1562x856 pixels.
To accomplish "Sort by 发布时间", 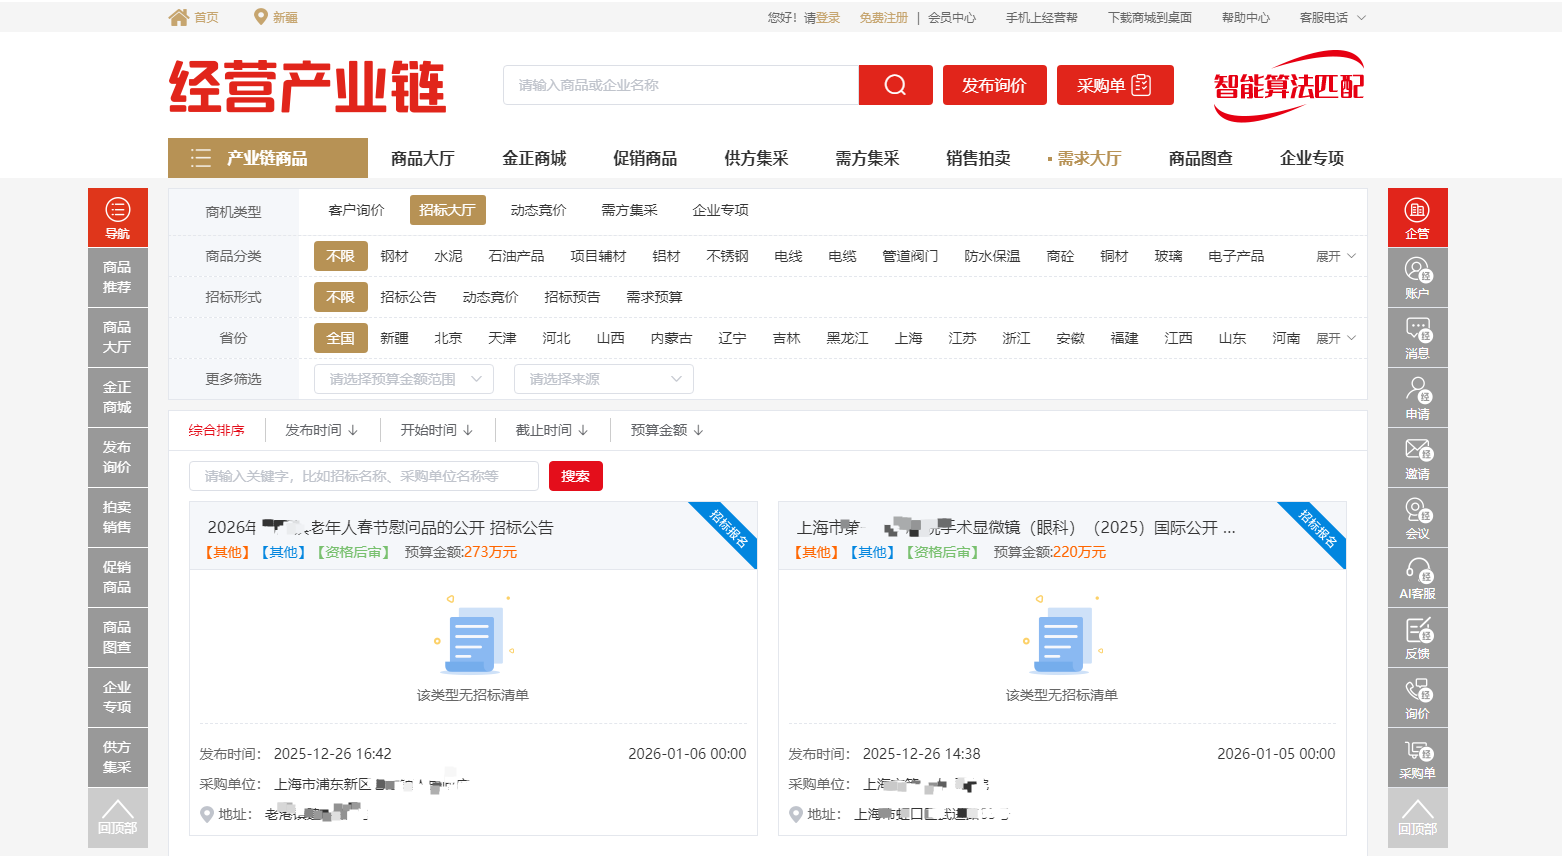I will pyautogui.click(x=322, y=430).
